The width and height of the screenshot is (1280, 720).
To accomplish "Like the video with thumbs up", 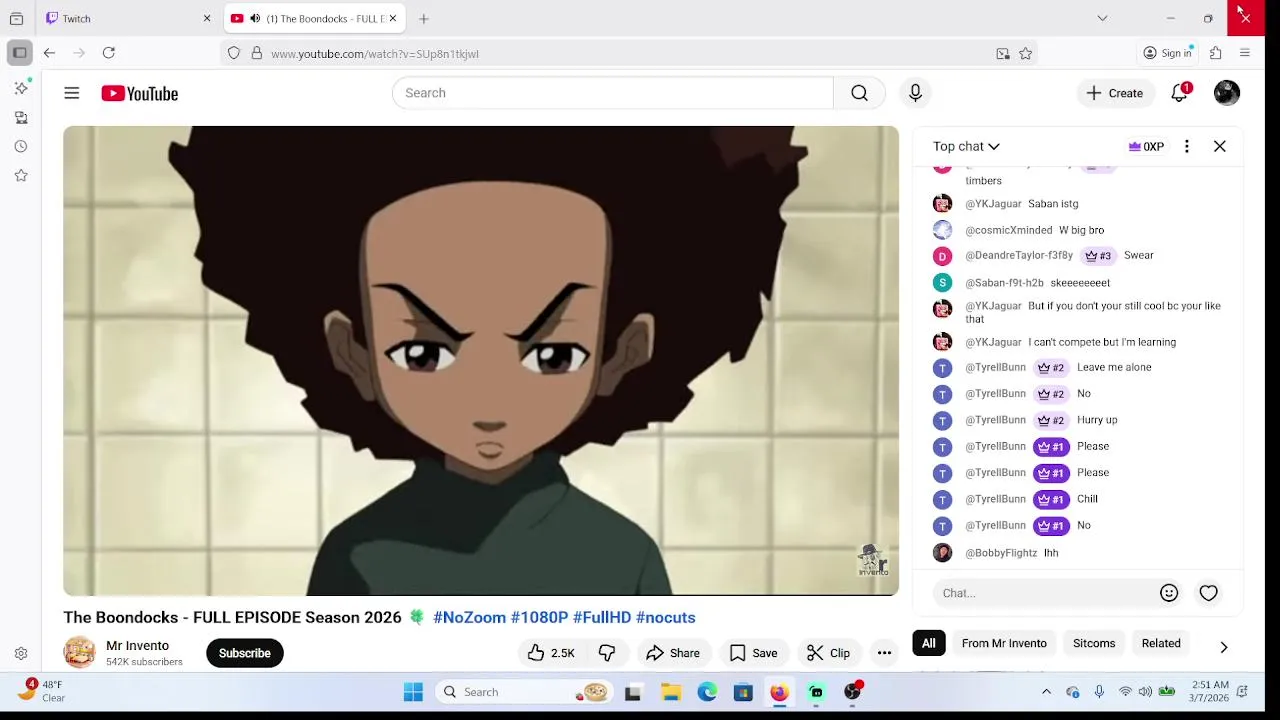I will pyautogui.click(x=551, y=653).
